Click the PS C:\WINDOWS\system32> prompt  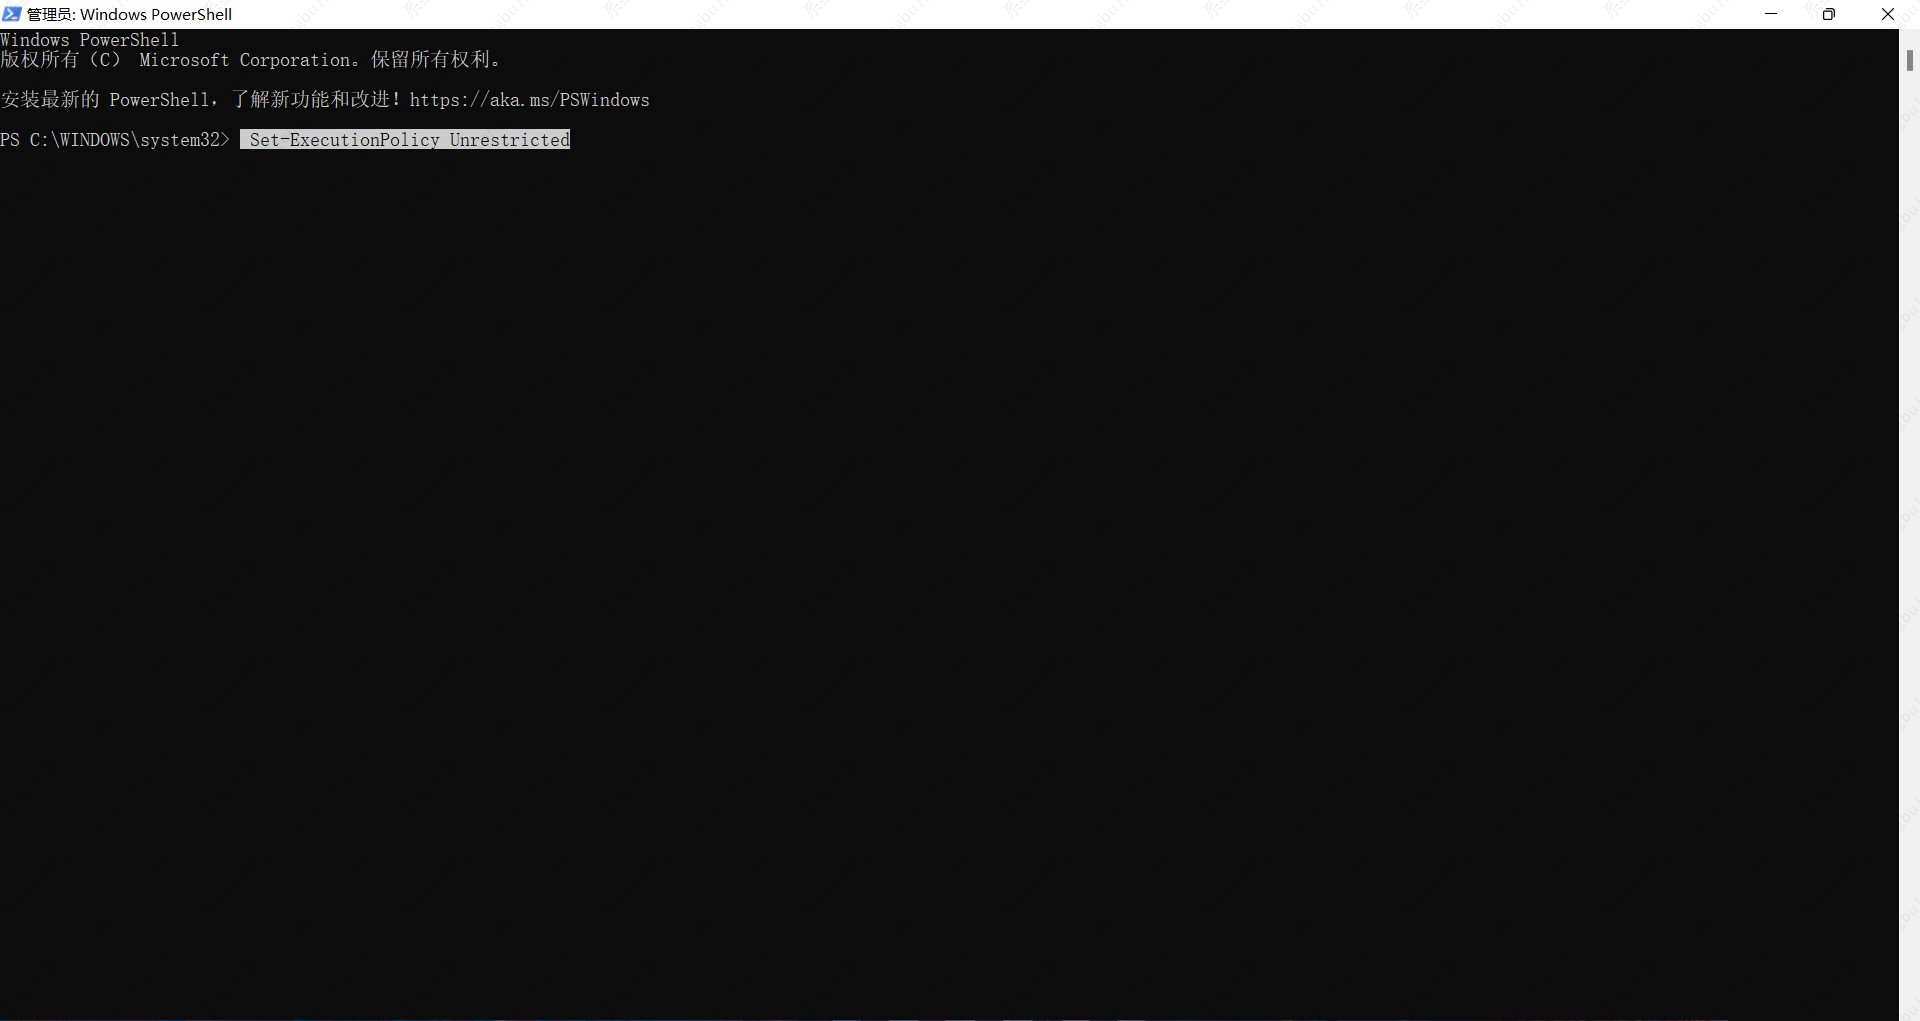[x=114, y=140]
